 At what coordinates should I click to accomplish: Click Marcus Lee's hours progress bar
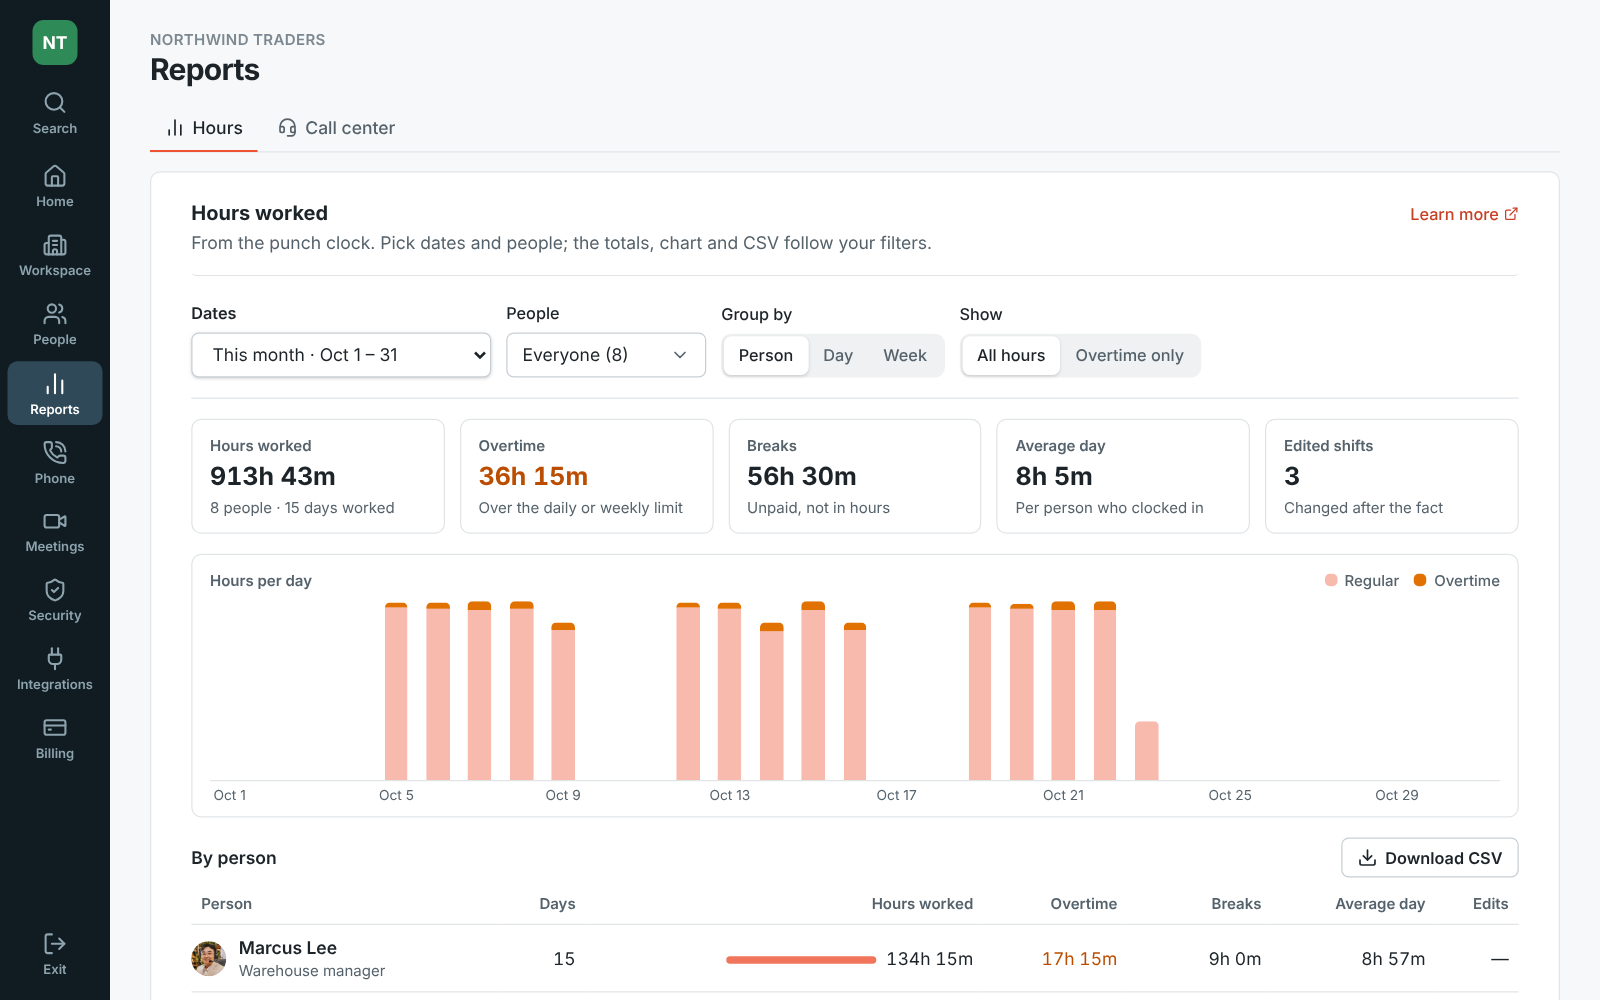click(x=801, y=960)
